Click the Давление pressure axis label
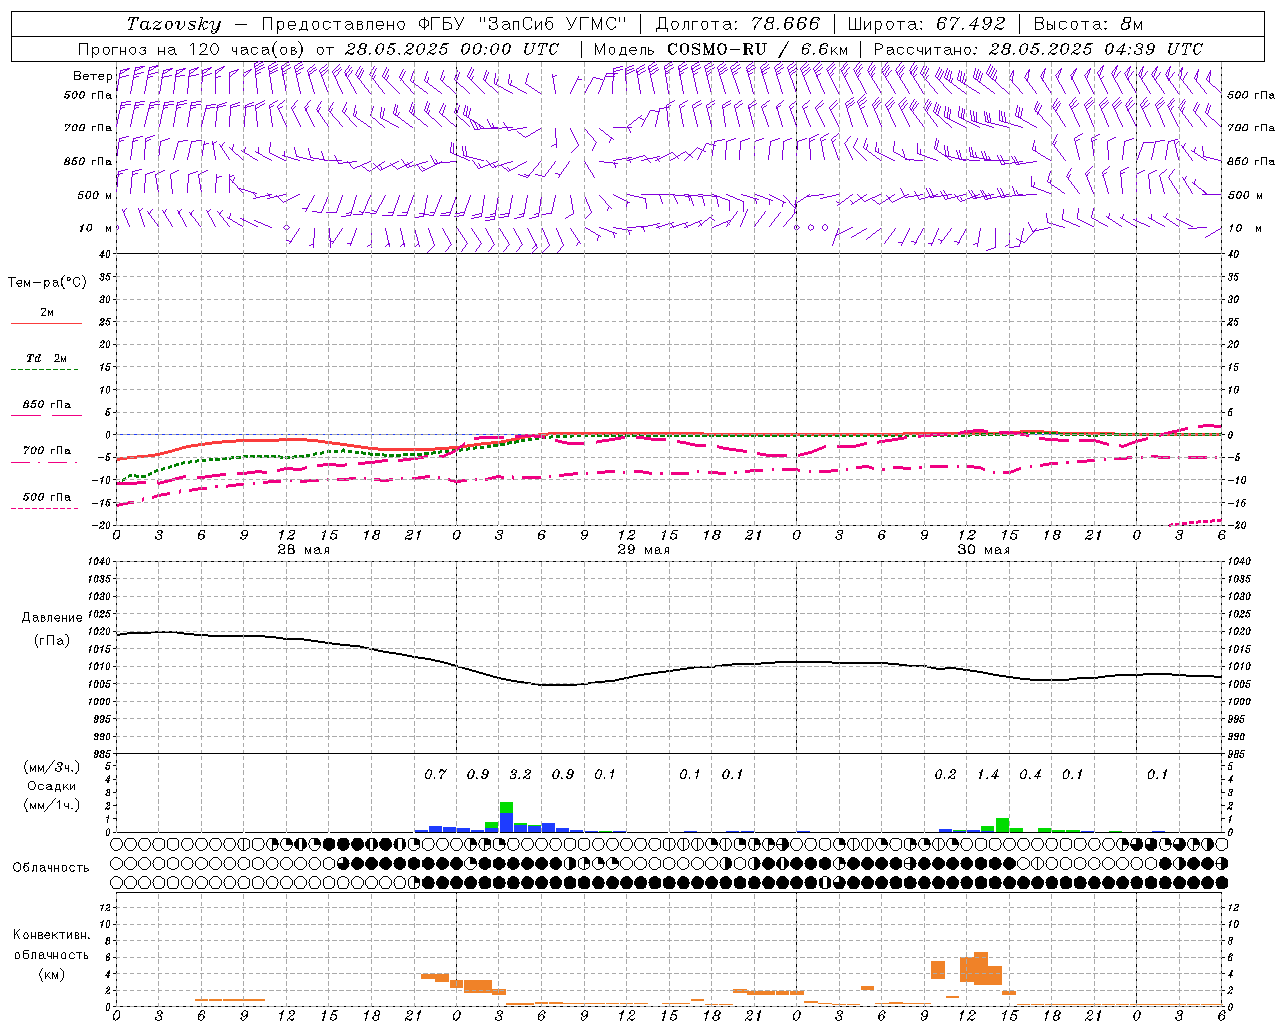 click(x=52, y=618)
